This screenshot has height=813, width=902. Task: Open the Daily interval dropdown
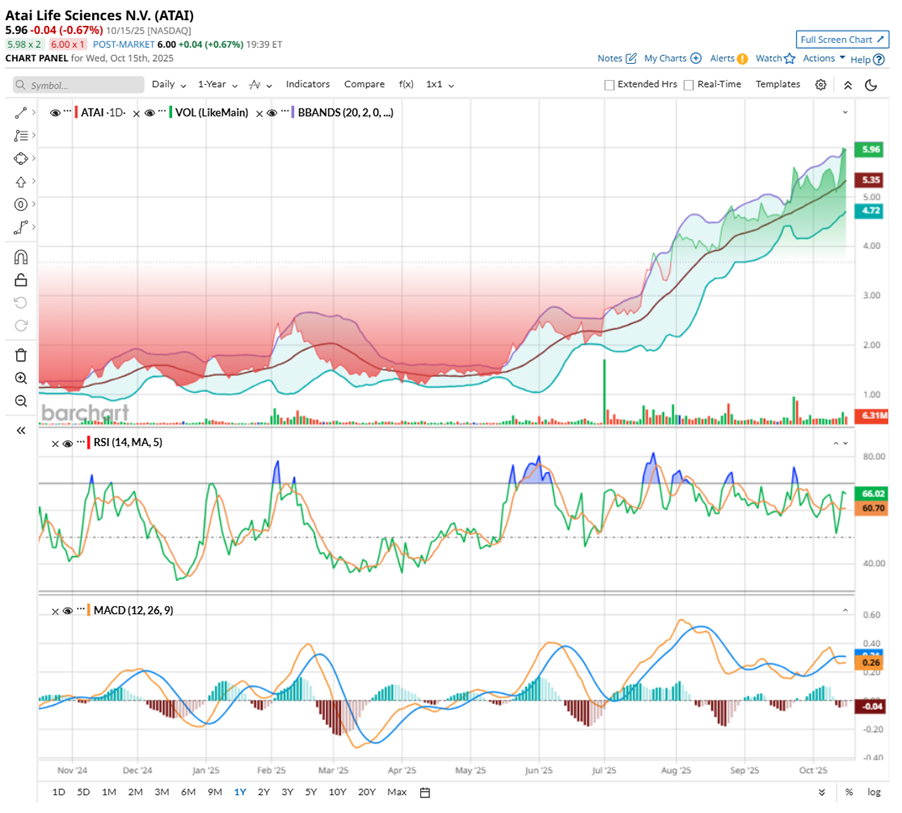point(169,85)
